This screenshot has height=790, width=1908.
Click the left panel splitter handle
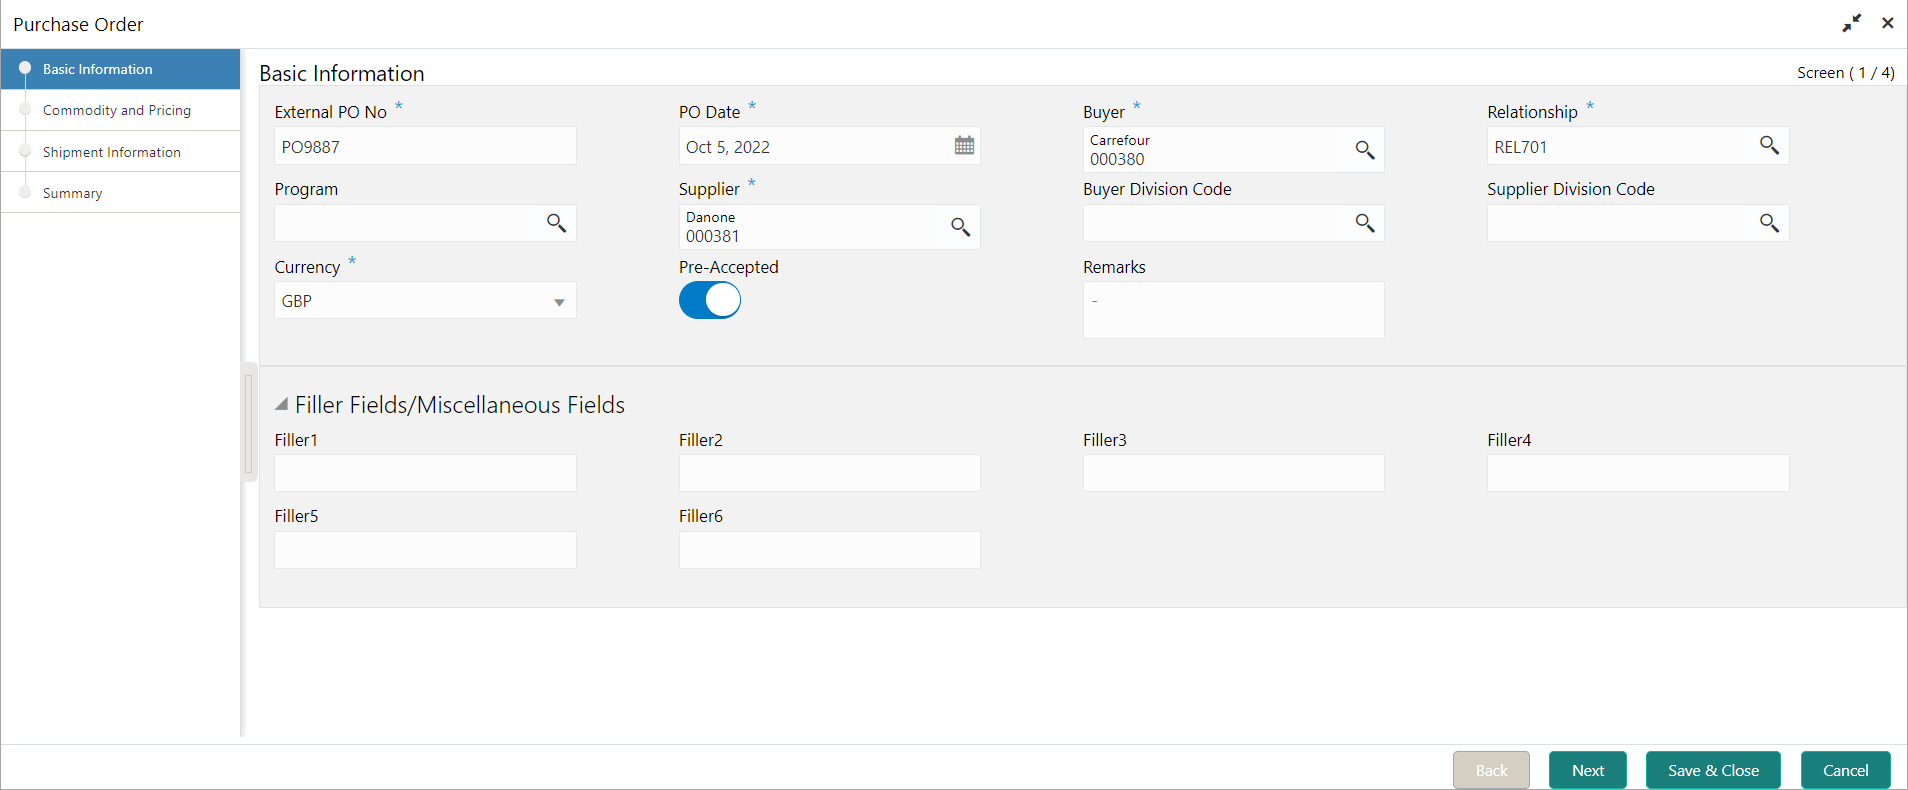click(x=249, y=423)
